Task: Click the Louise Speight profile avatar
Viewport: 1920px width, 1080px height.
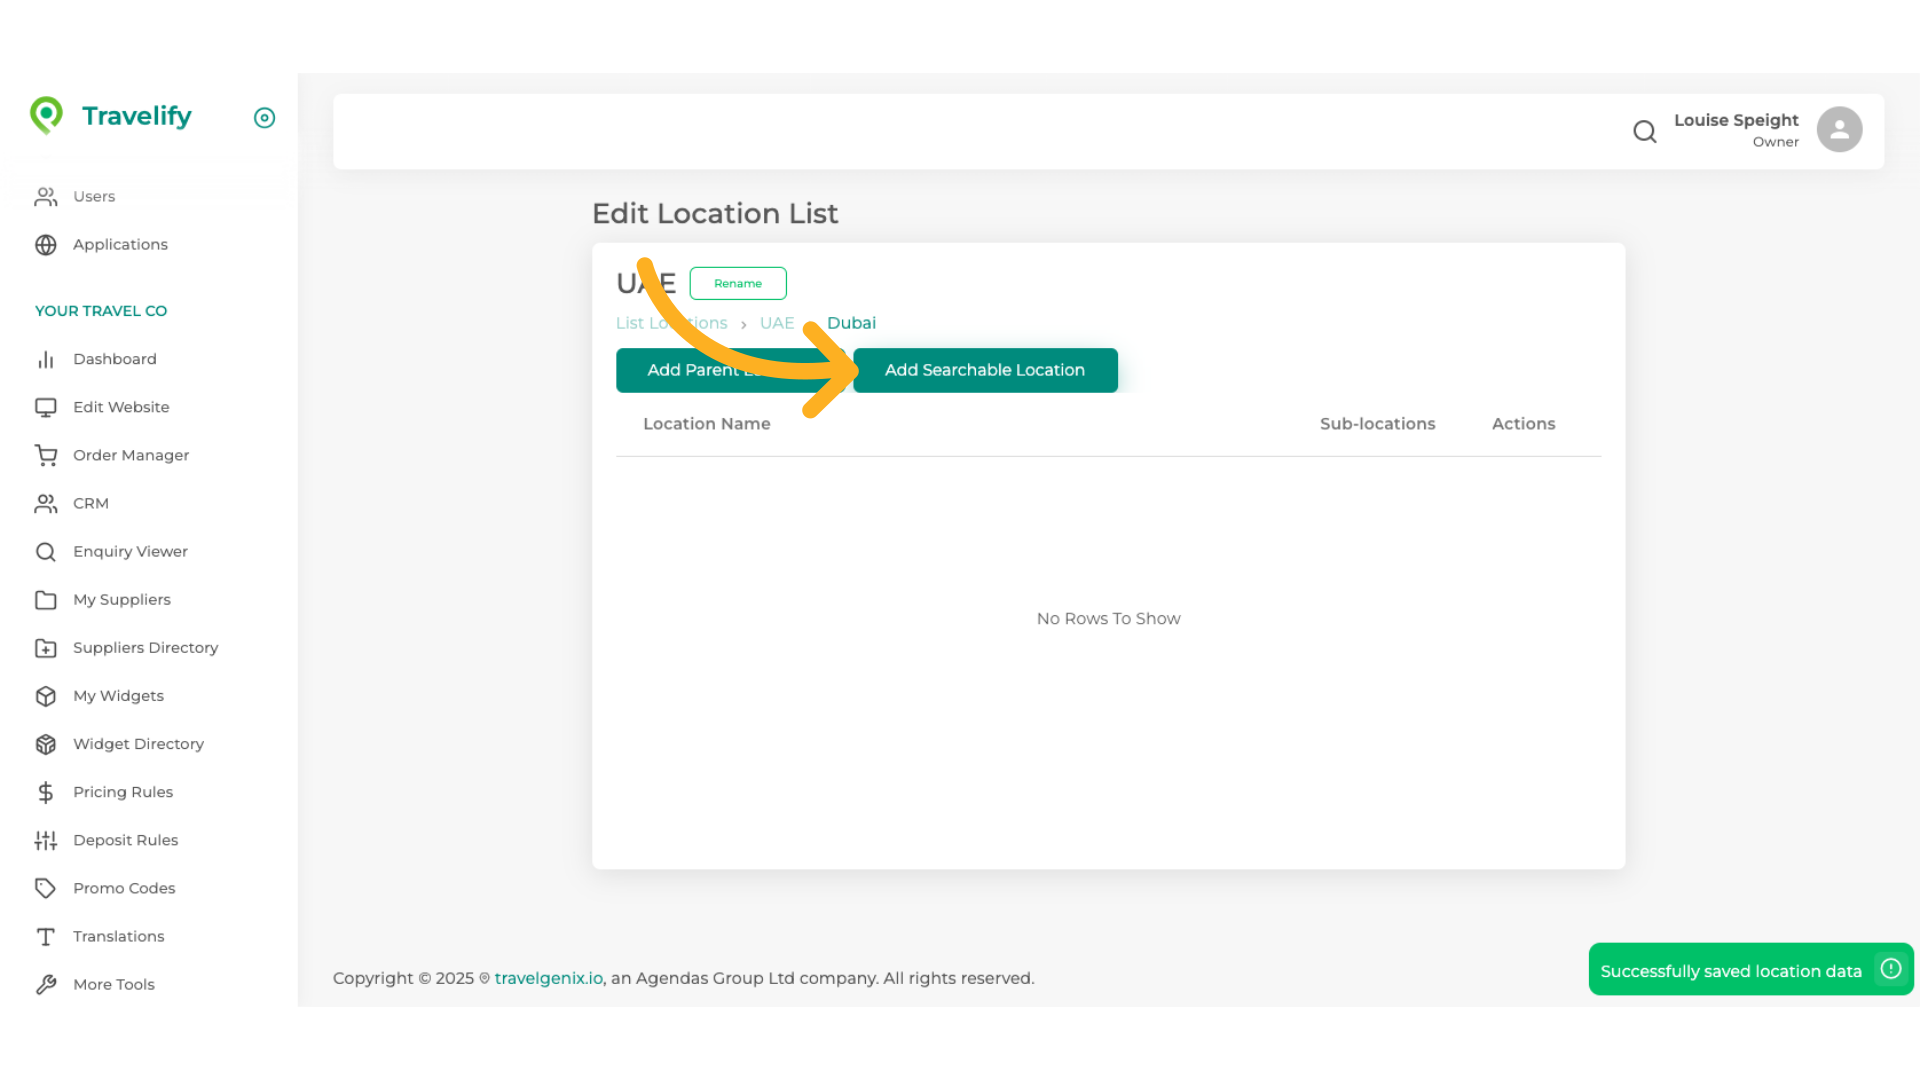Action: coord(1839,129)
